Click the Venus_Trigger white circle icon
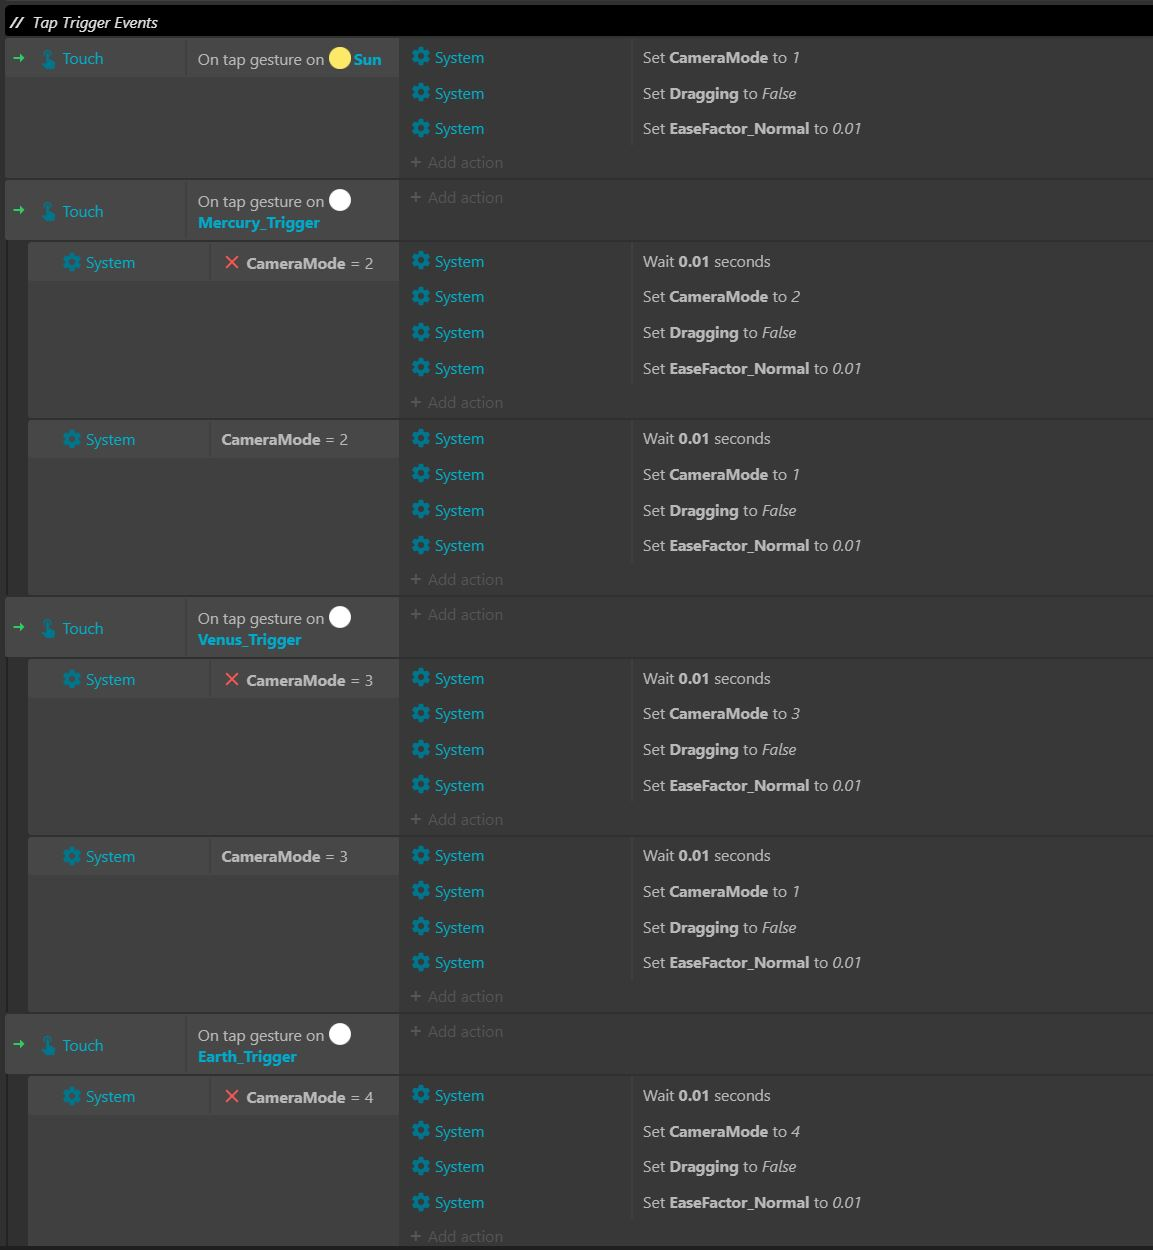The width and height of the screenshot is (1153, 1250). point(340,617)
